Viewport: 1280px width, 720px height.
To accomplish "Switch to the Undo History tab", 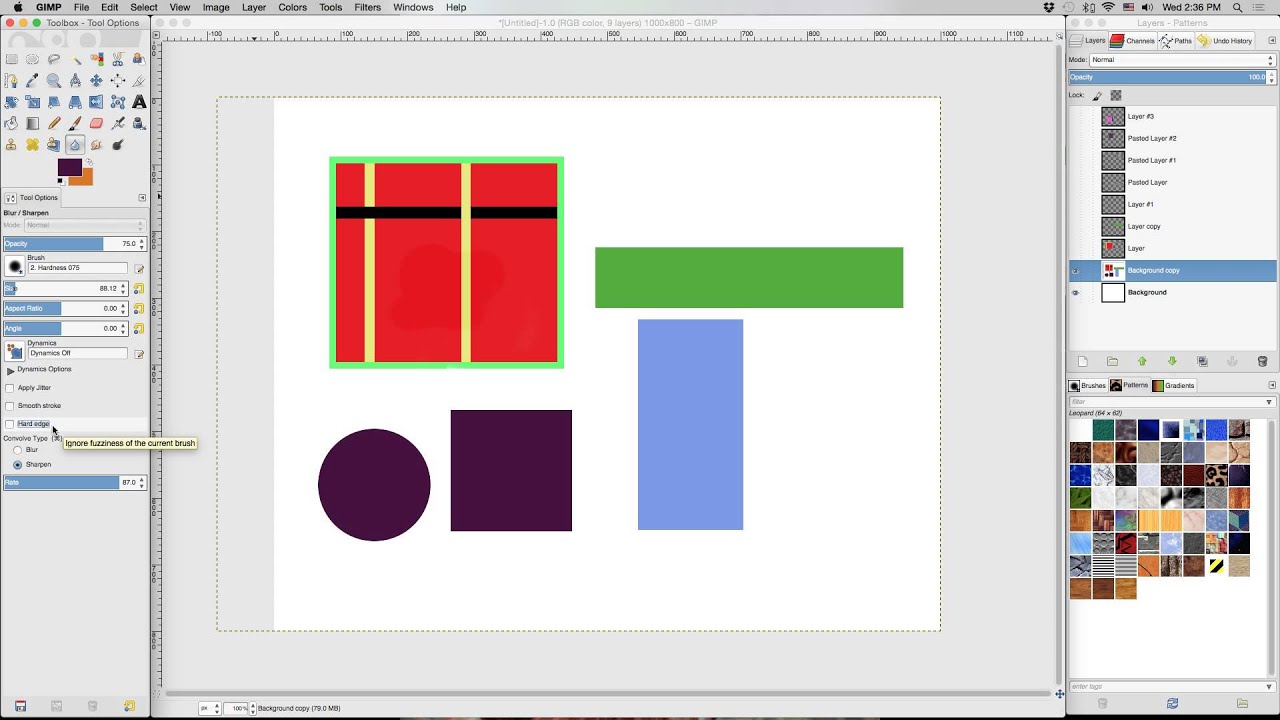I will click(x=1225, y=41).
